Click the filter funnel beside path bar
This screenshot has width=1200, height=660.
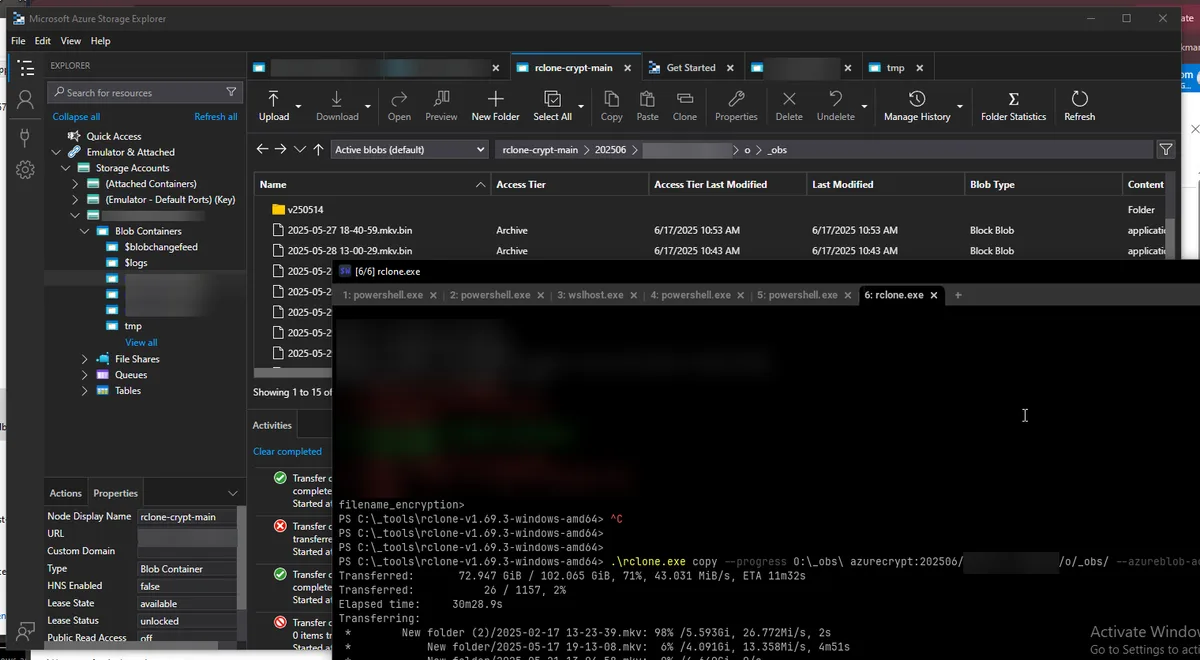[1166, 150]
